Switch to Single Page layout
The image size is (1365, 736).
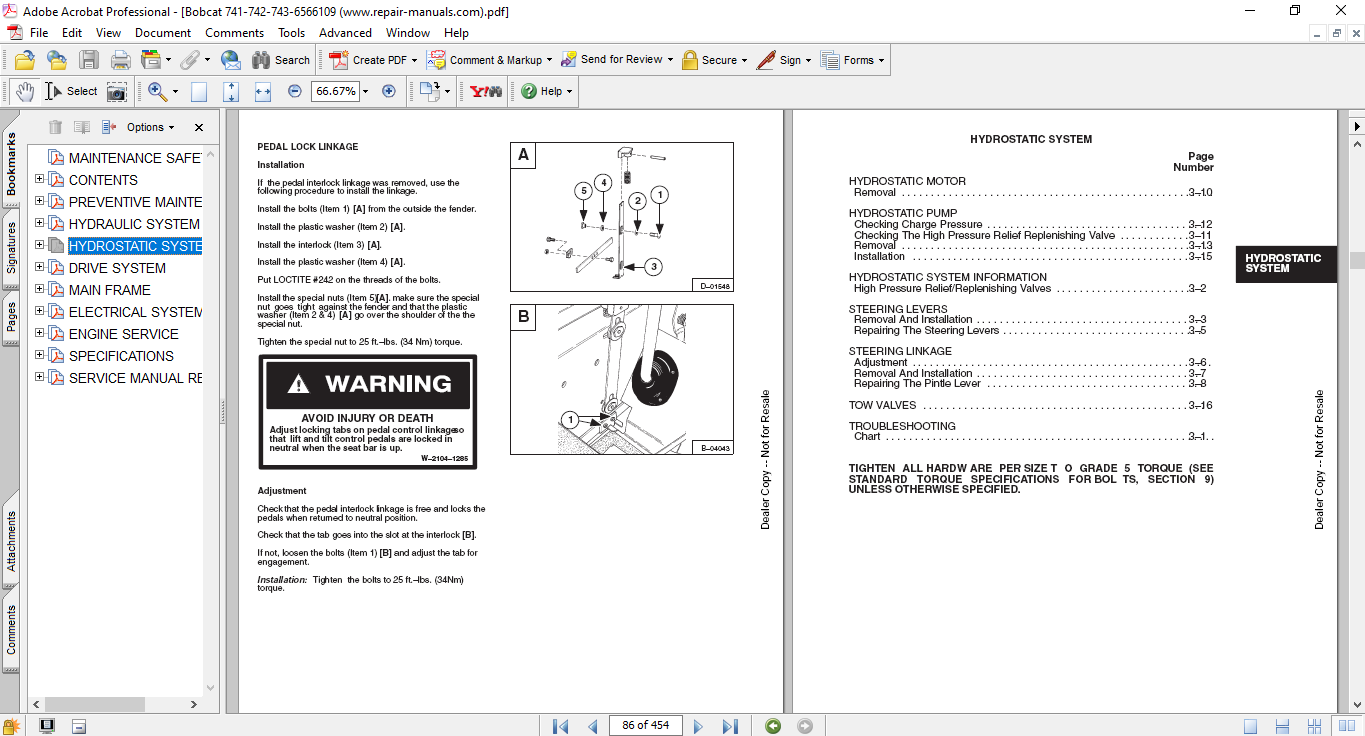(x=1251, y=726)
